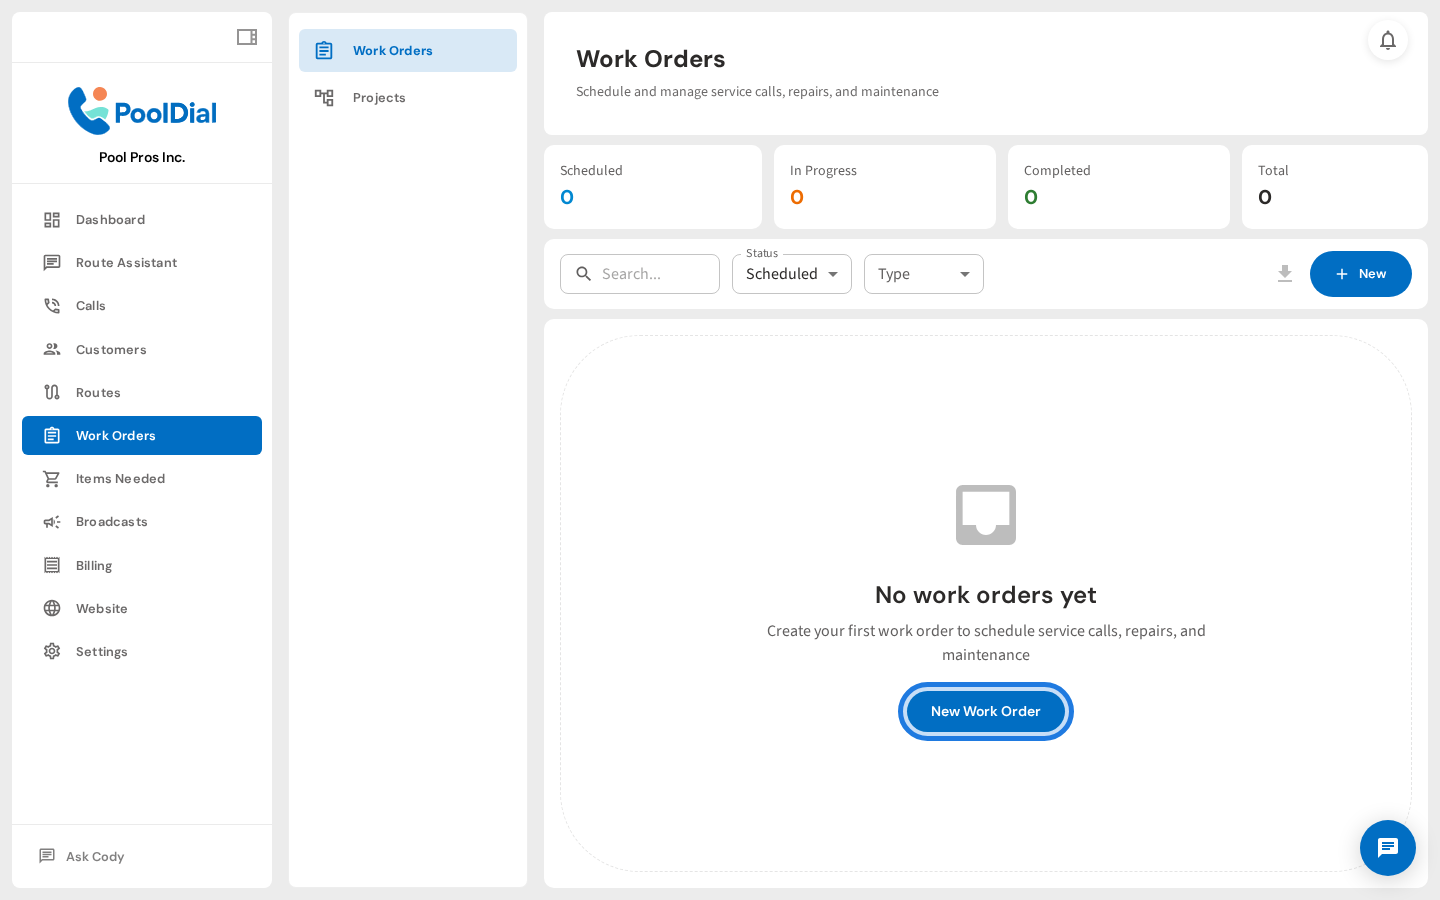This screenshot has height=900, width=1440.
Task: Click the notification bell
Action: tap(1388, 41)
